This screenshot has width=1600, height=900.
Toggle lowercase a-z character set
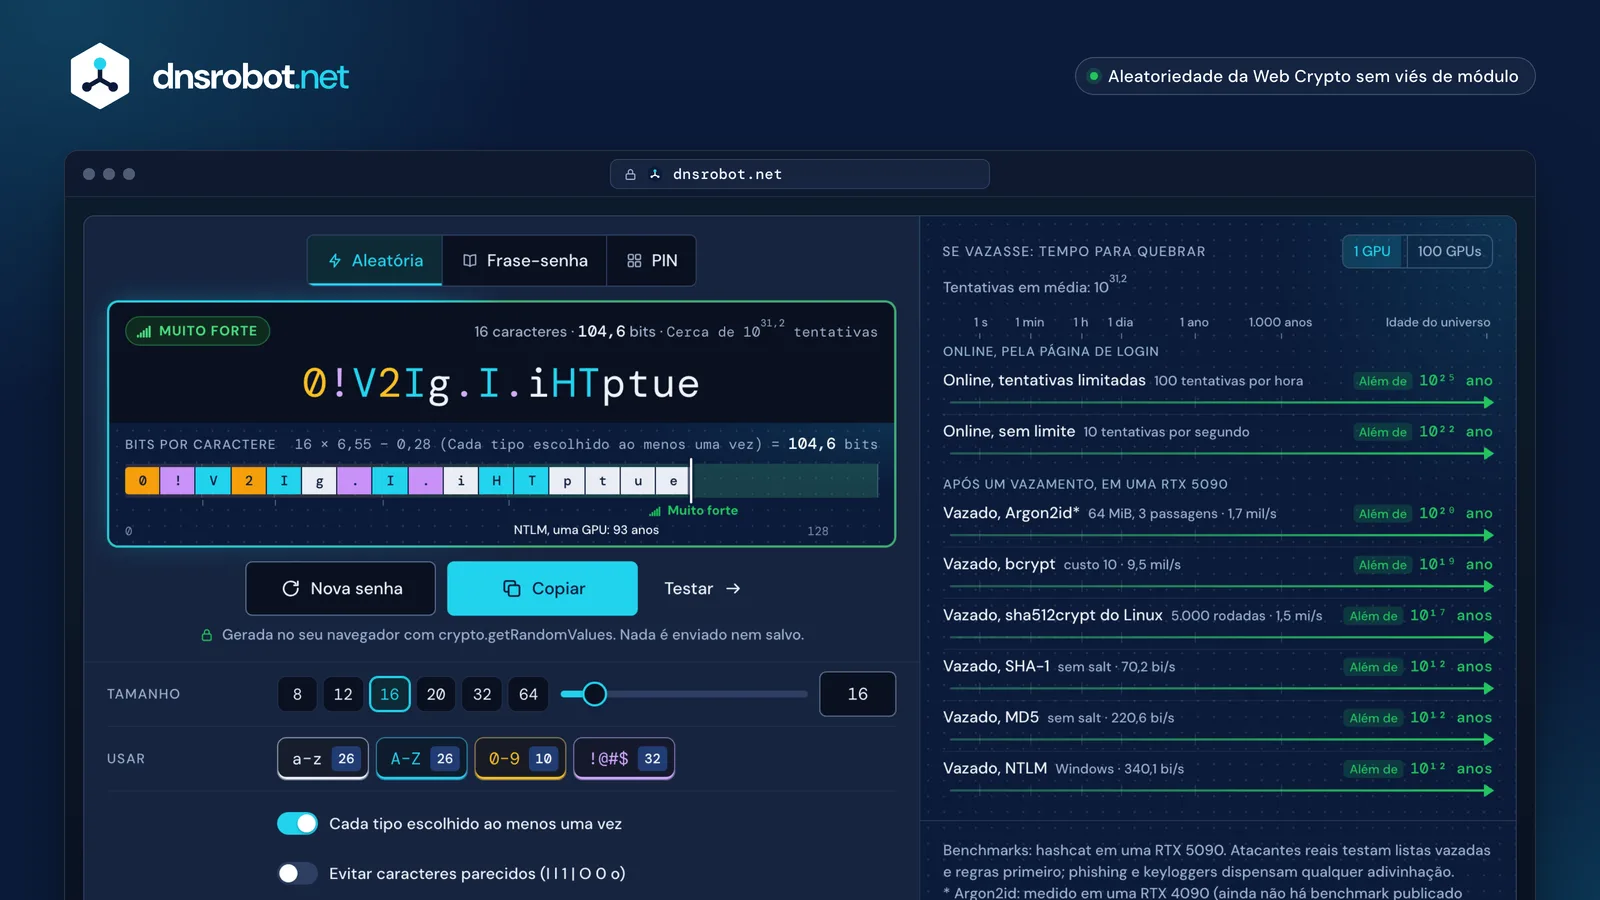(x=323, y=759)
